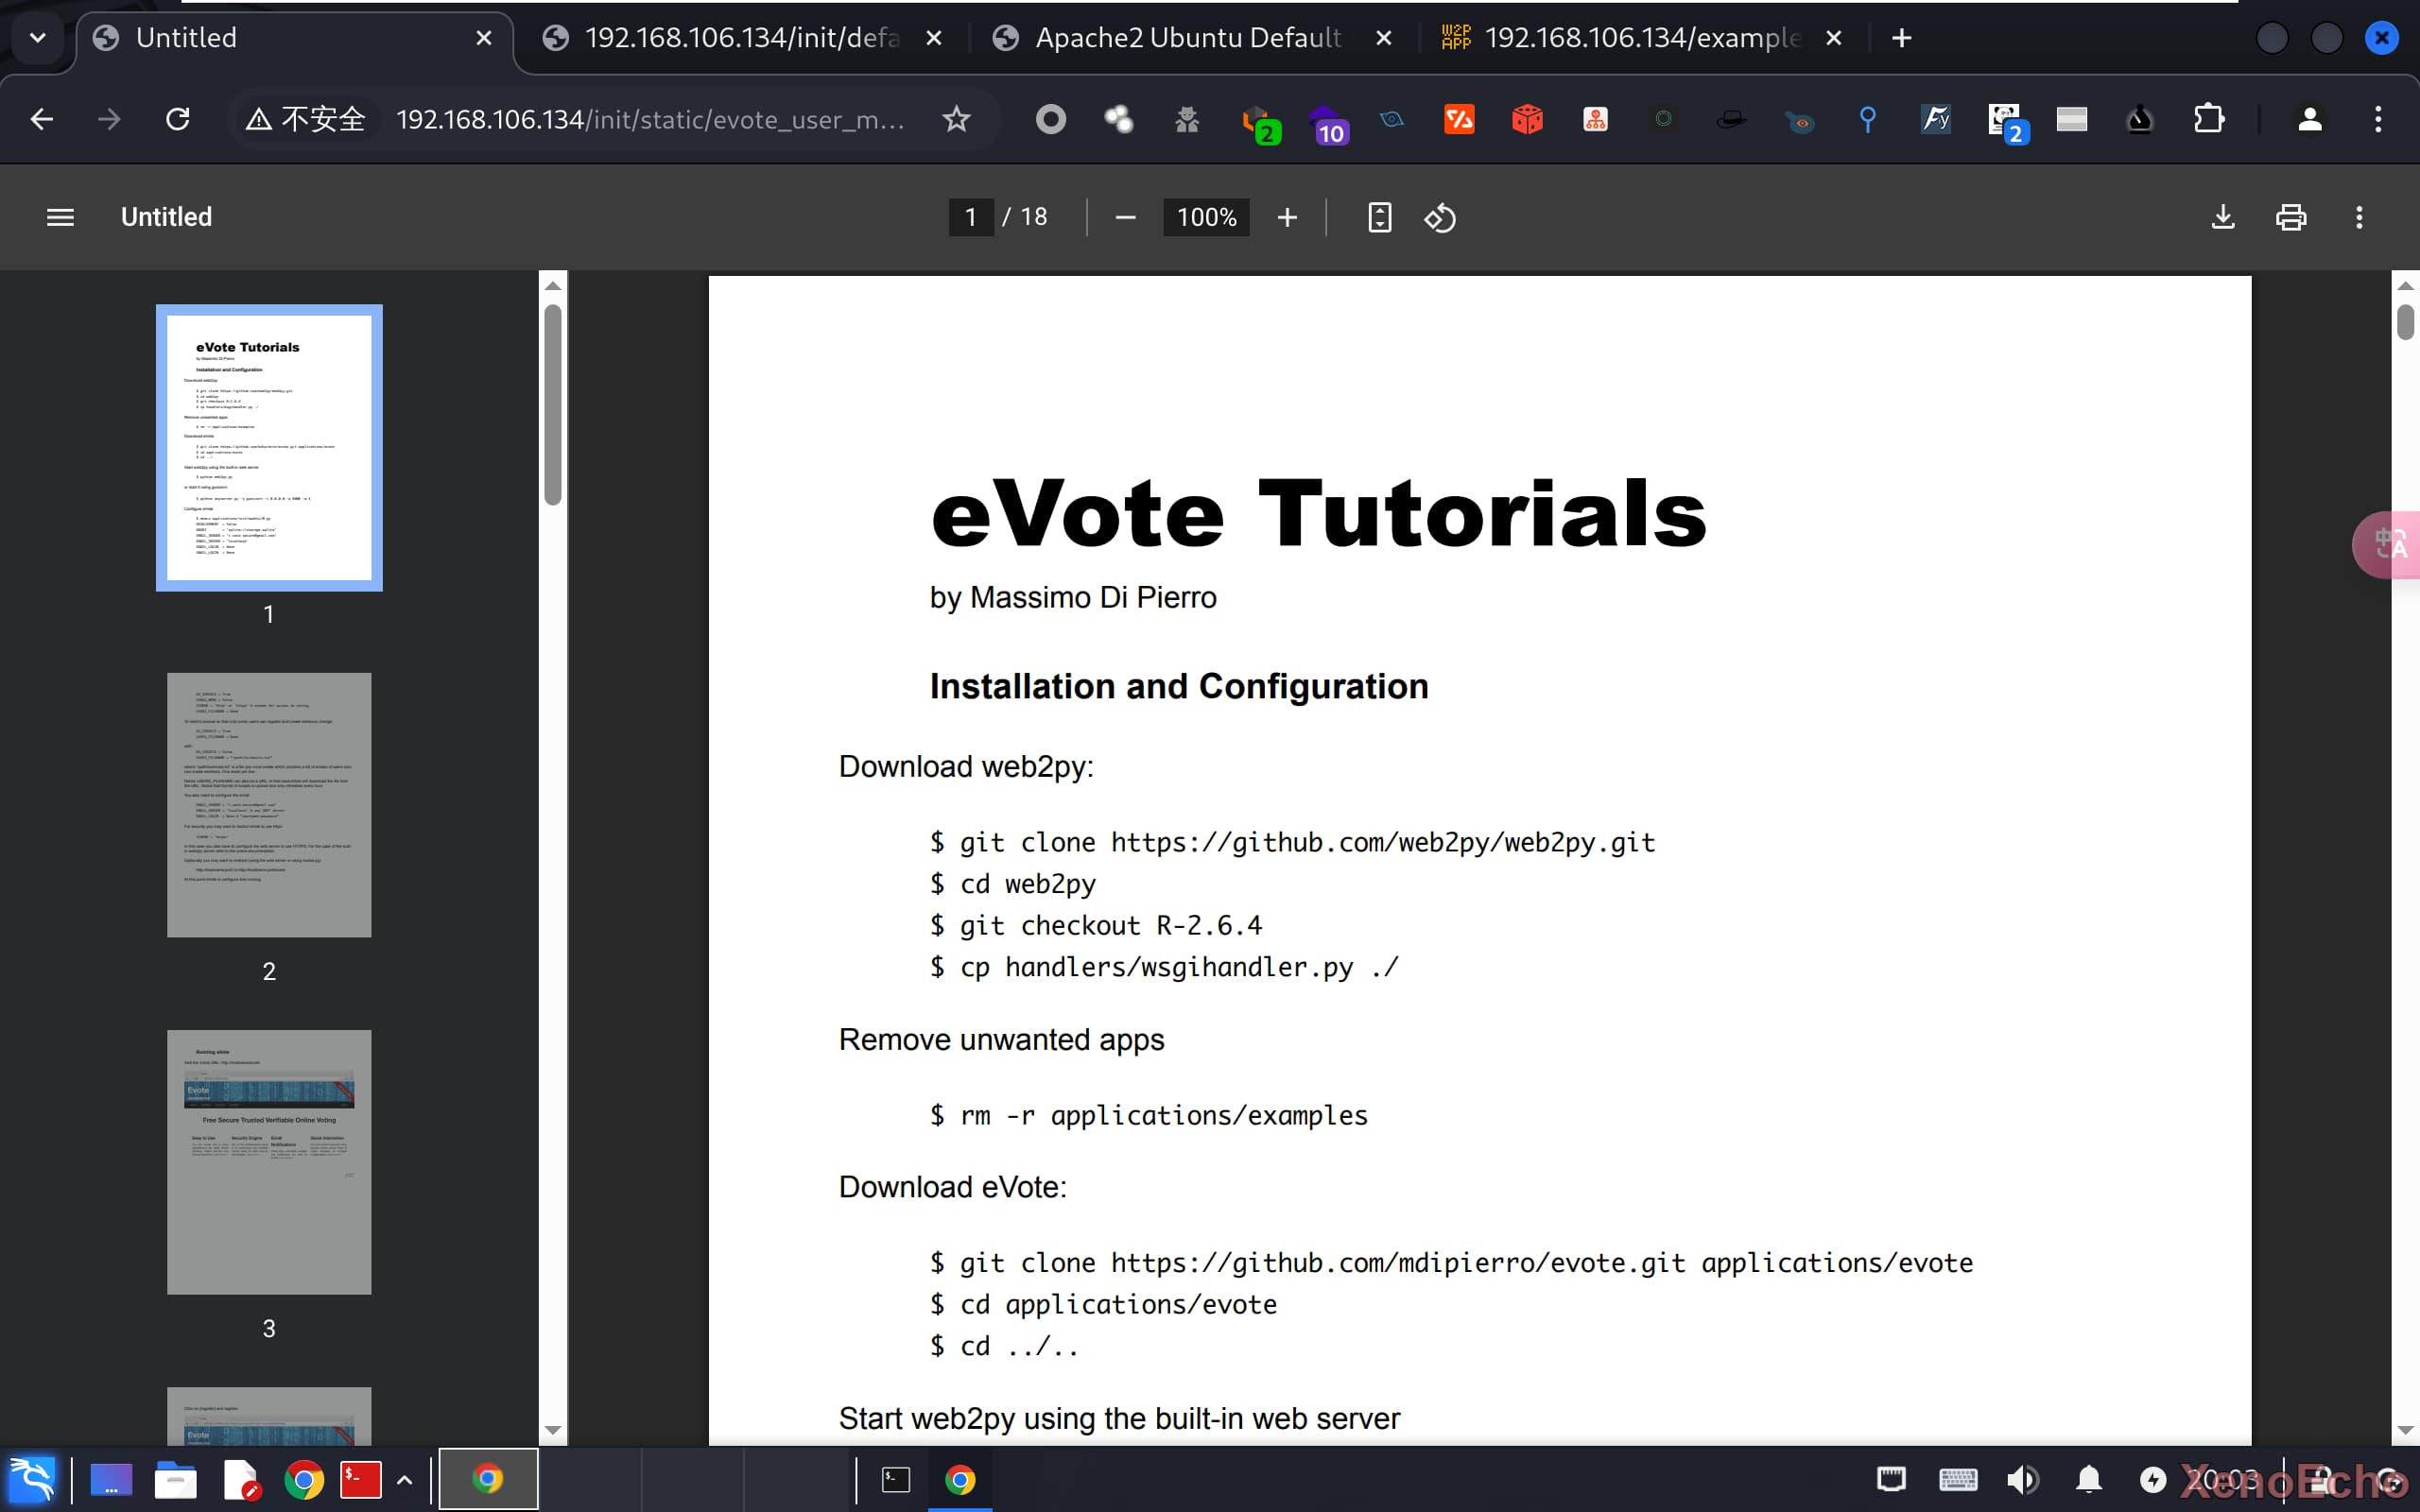Open the PDF viewer more actions menu
This screenshot has height=1512, width=2420.
(2359, 217)
